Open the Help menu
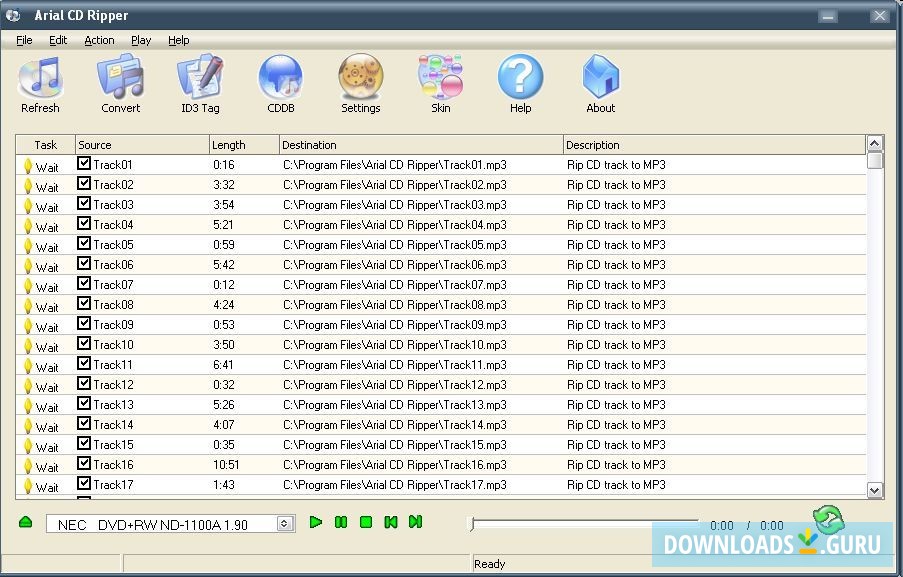The image size is (903, 577). click(x=179, y=40)
